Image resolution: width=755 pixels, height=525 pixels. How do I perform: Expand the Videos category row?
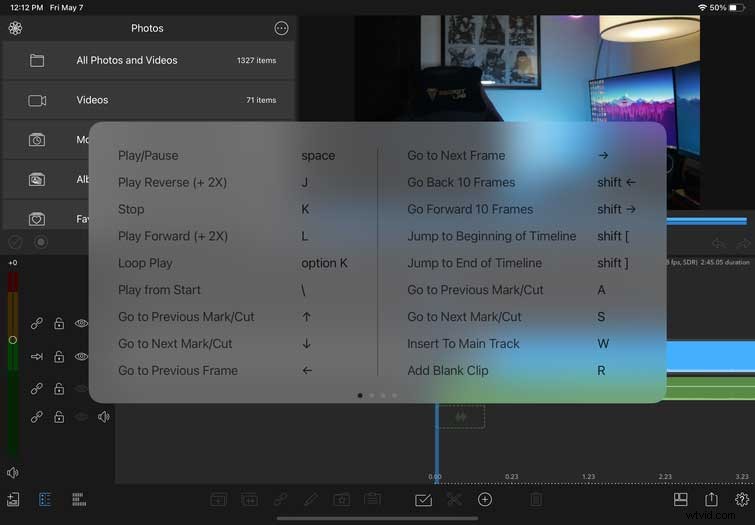pos(148,100)
